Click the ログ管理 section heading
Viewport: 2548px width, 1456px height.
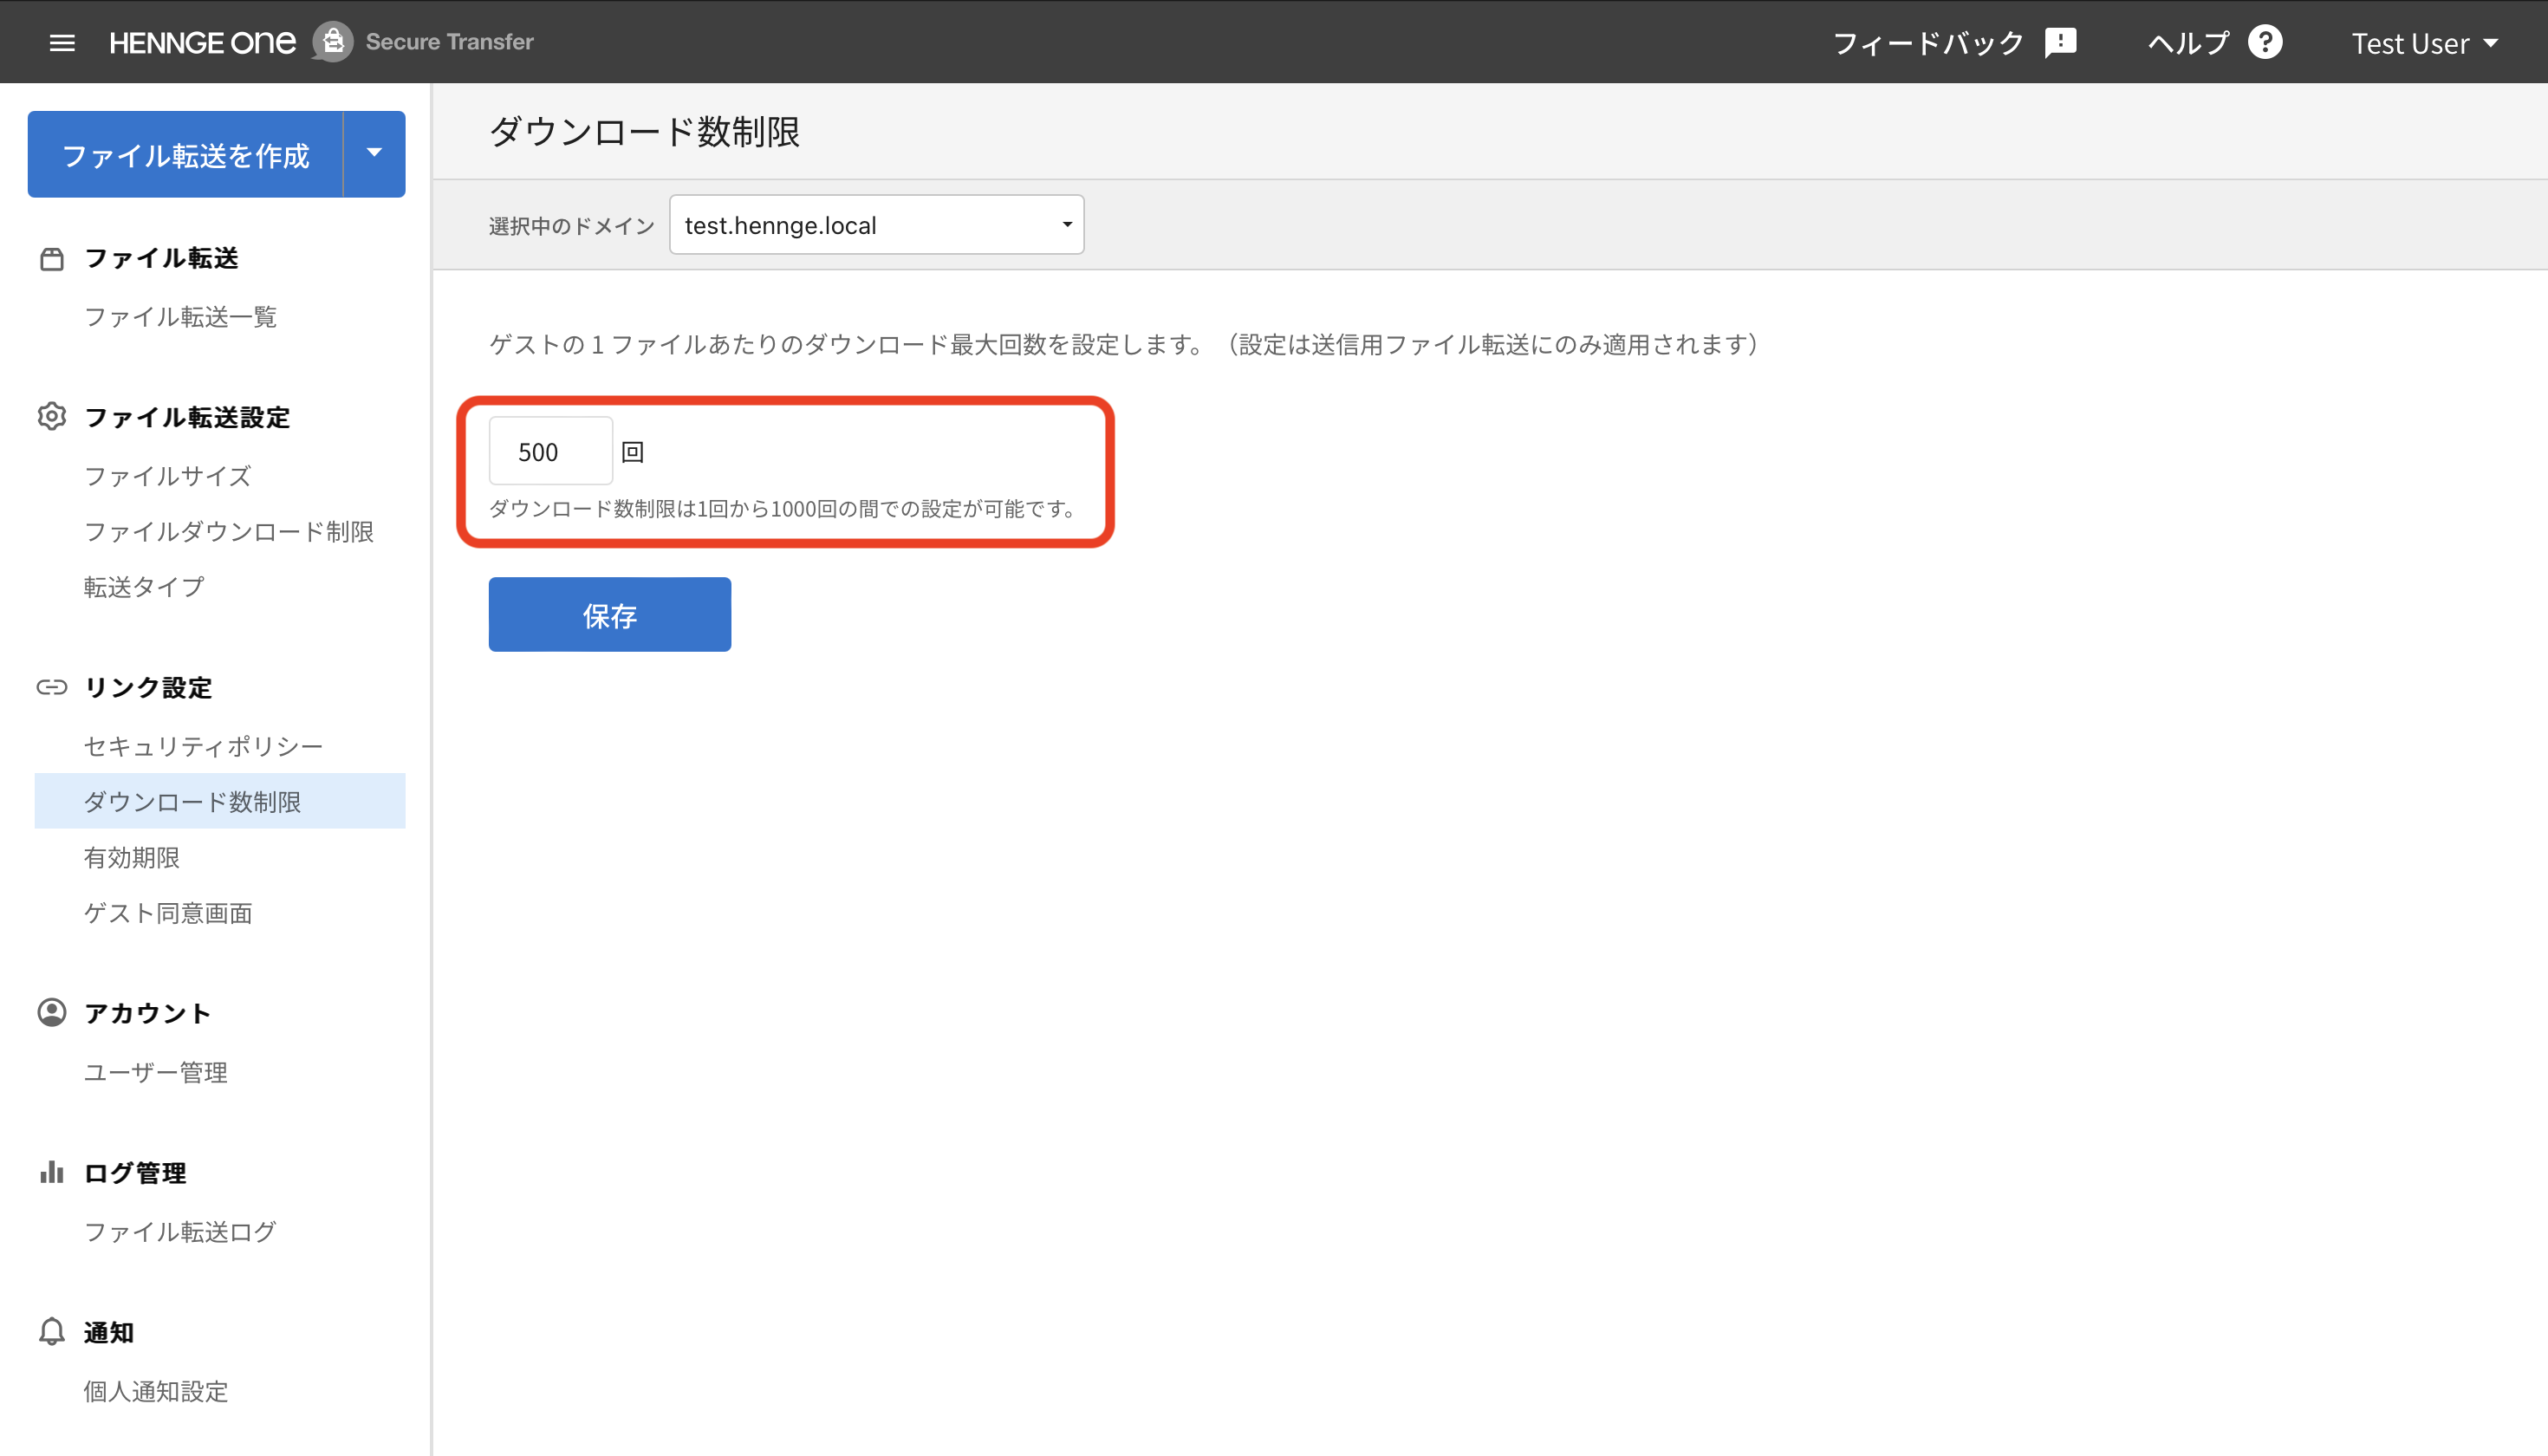(x=134, y=1173)
